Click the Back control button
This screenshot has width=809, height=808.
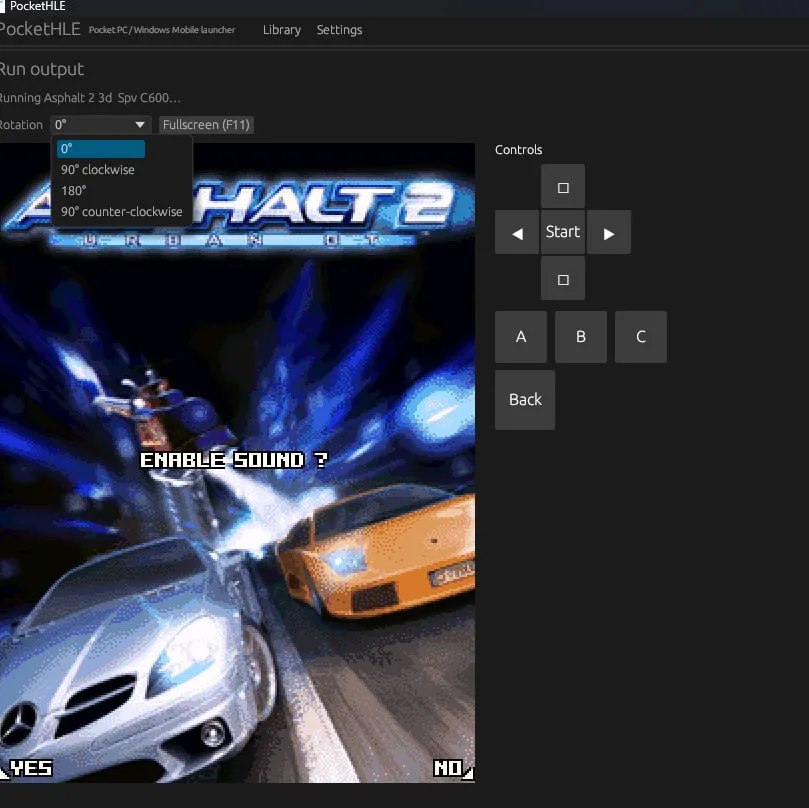click(x=525, y=400)
